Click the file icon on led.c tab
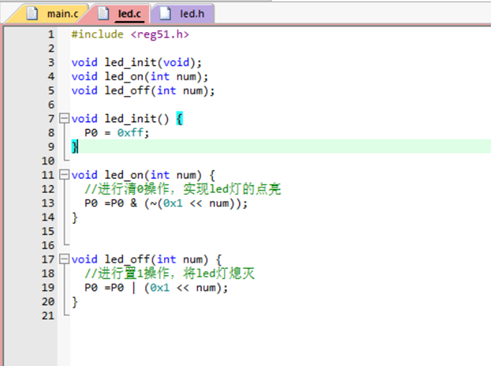 click(103, 14)
